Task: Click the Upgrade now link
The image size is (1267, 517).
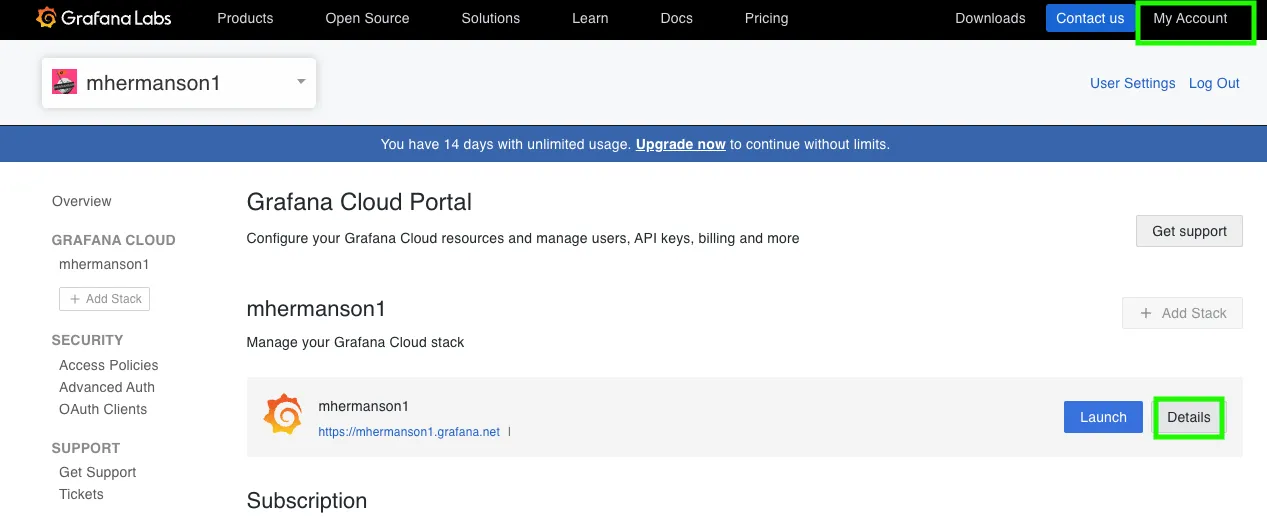Action: pos(681,144)
